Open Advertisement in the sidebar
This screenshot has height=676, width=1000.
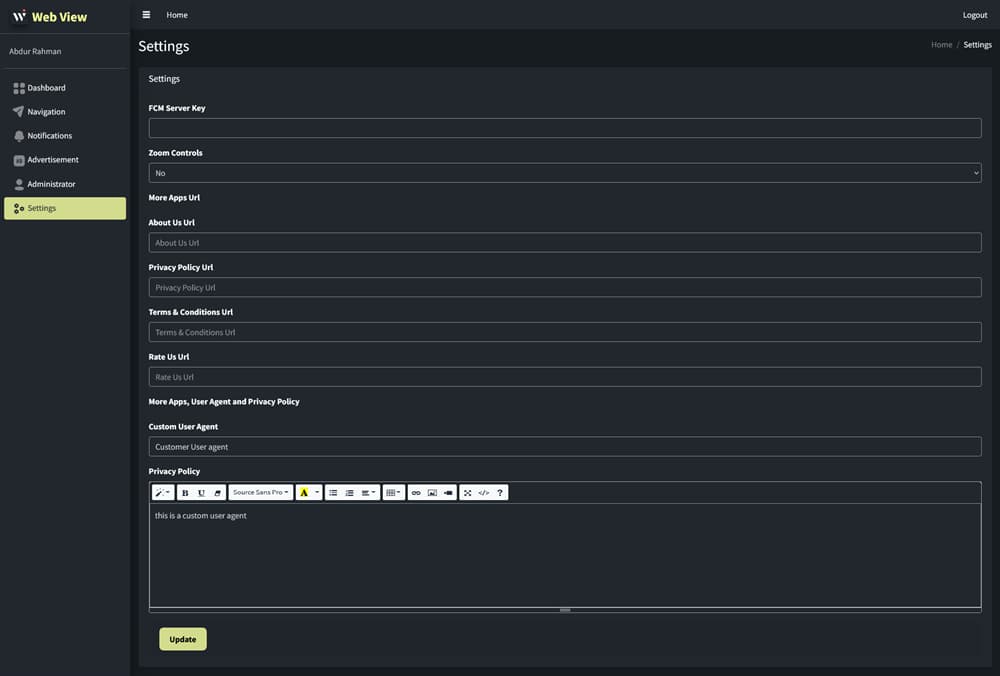(x=65, y=160)
